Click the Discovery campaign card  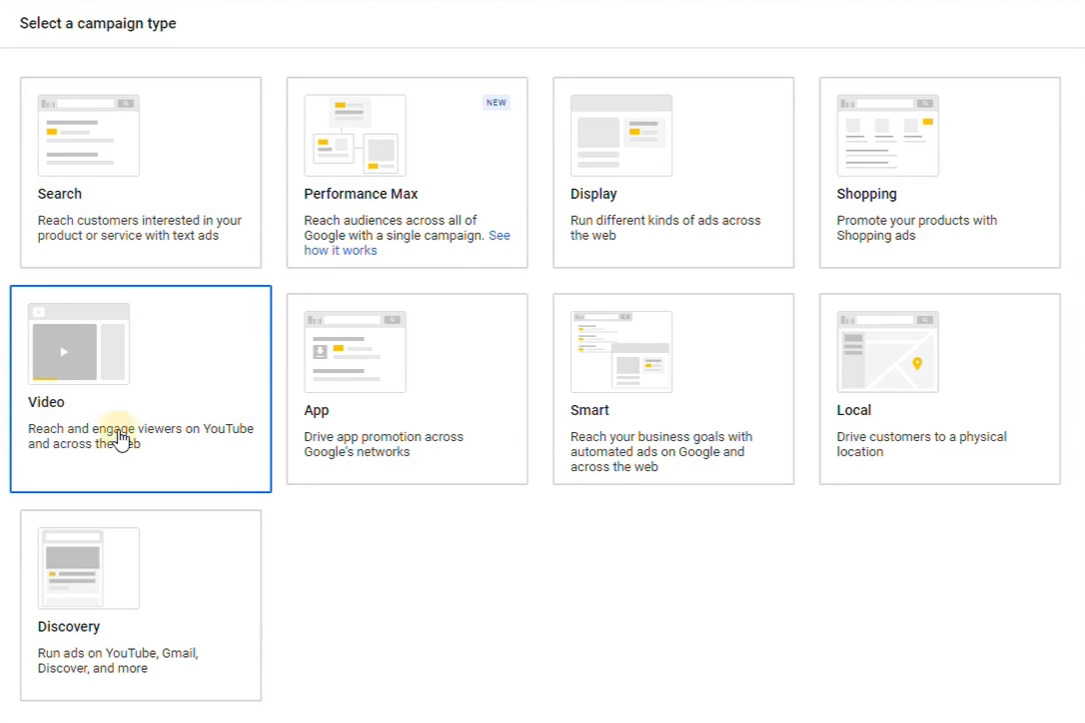coord(140,605)
